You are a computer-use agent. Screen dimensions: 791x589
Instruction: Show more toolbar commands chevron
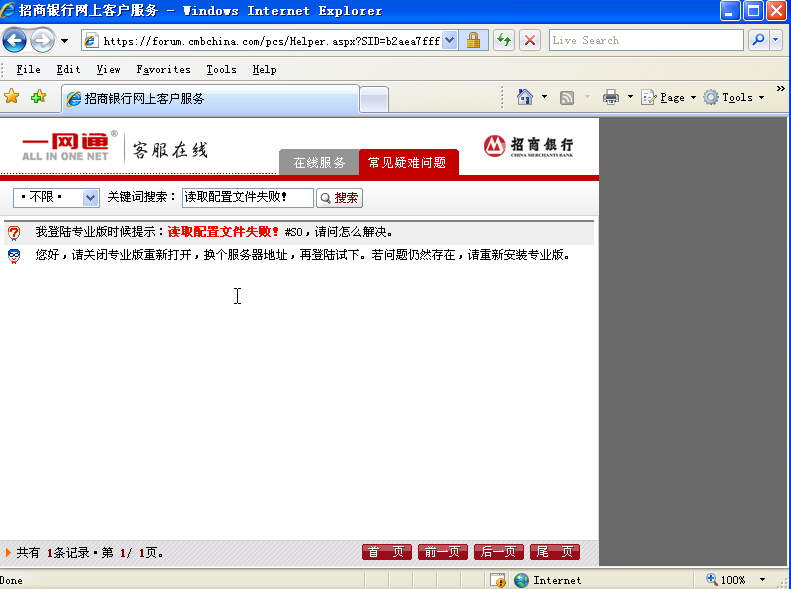click(x=780, y=89)
